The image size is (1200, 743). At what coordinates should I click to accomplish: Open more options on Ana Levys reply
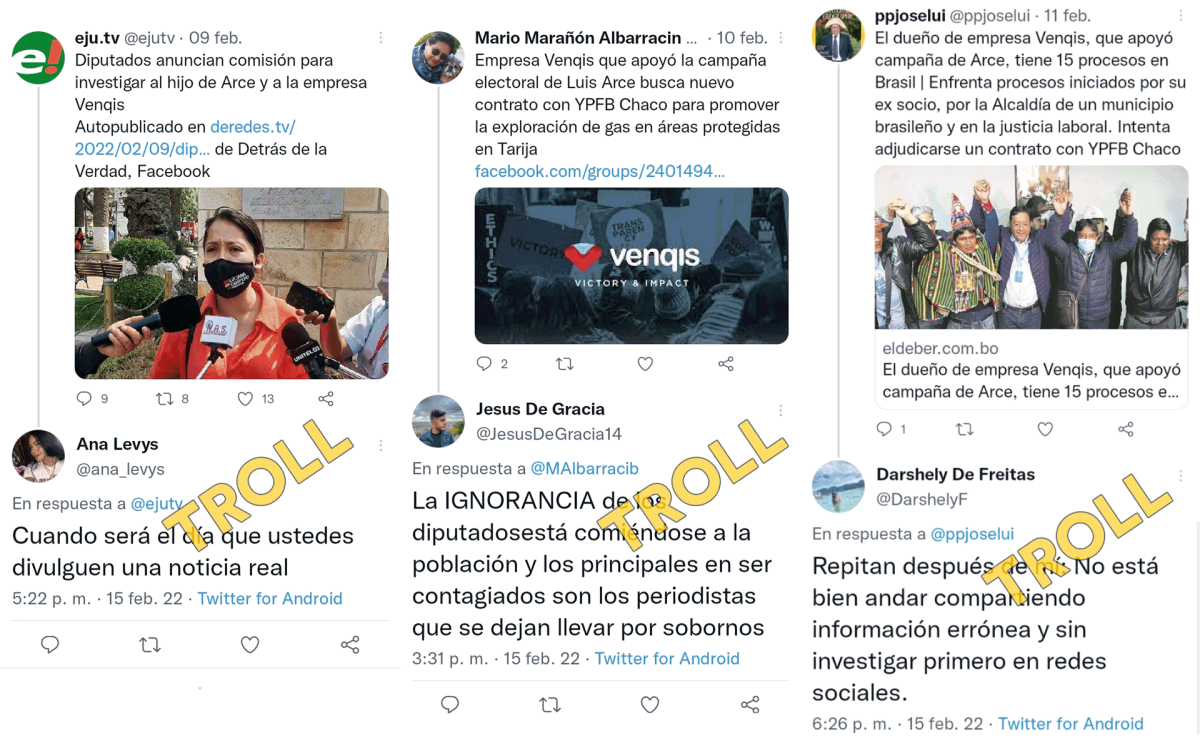381,444
